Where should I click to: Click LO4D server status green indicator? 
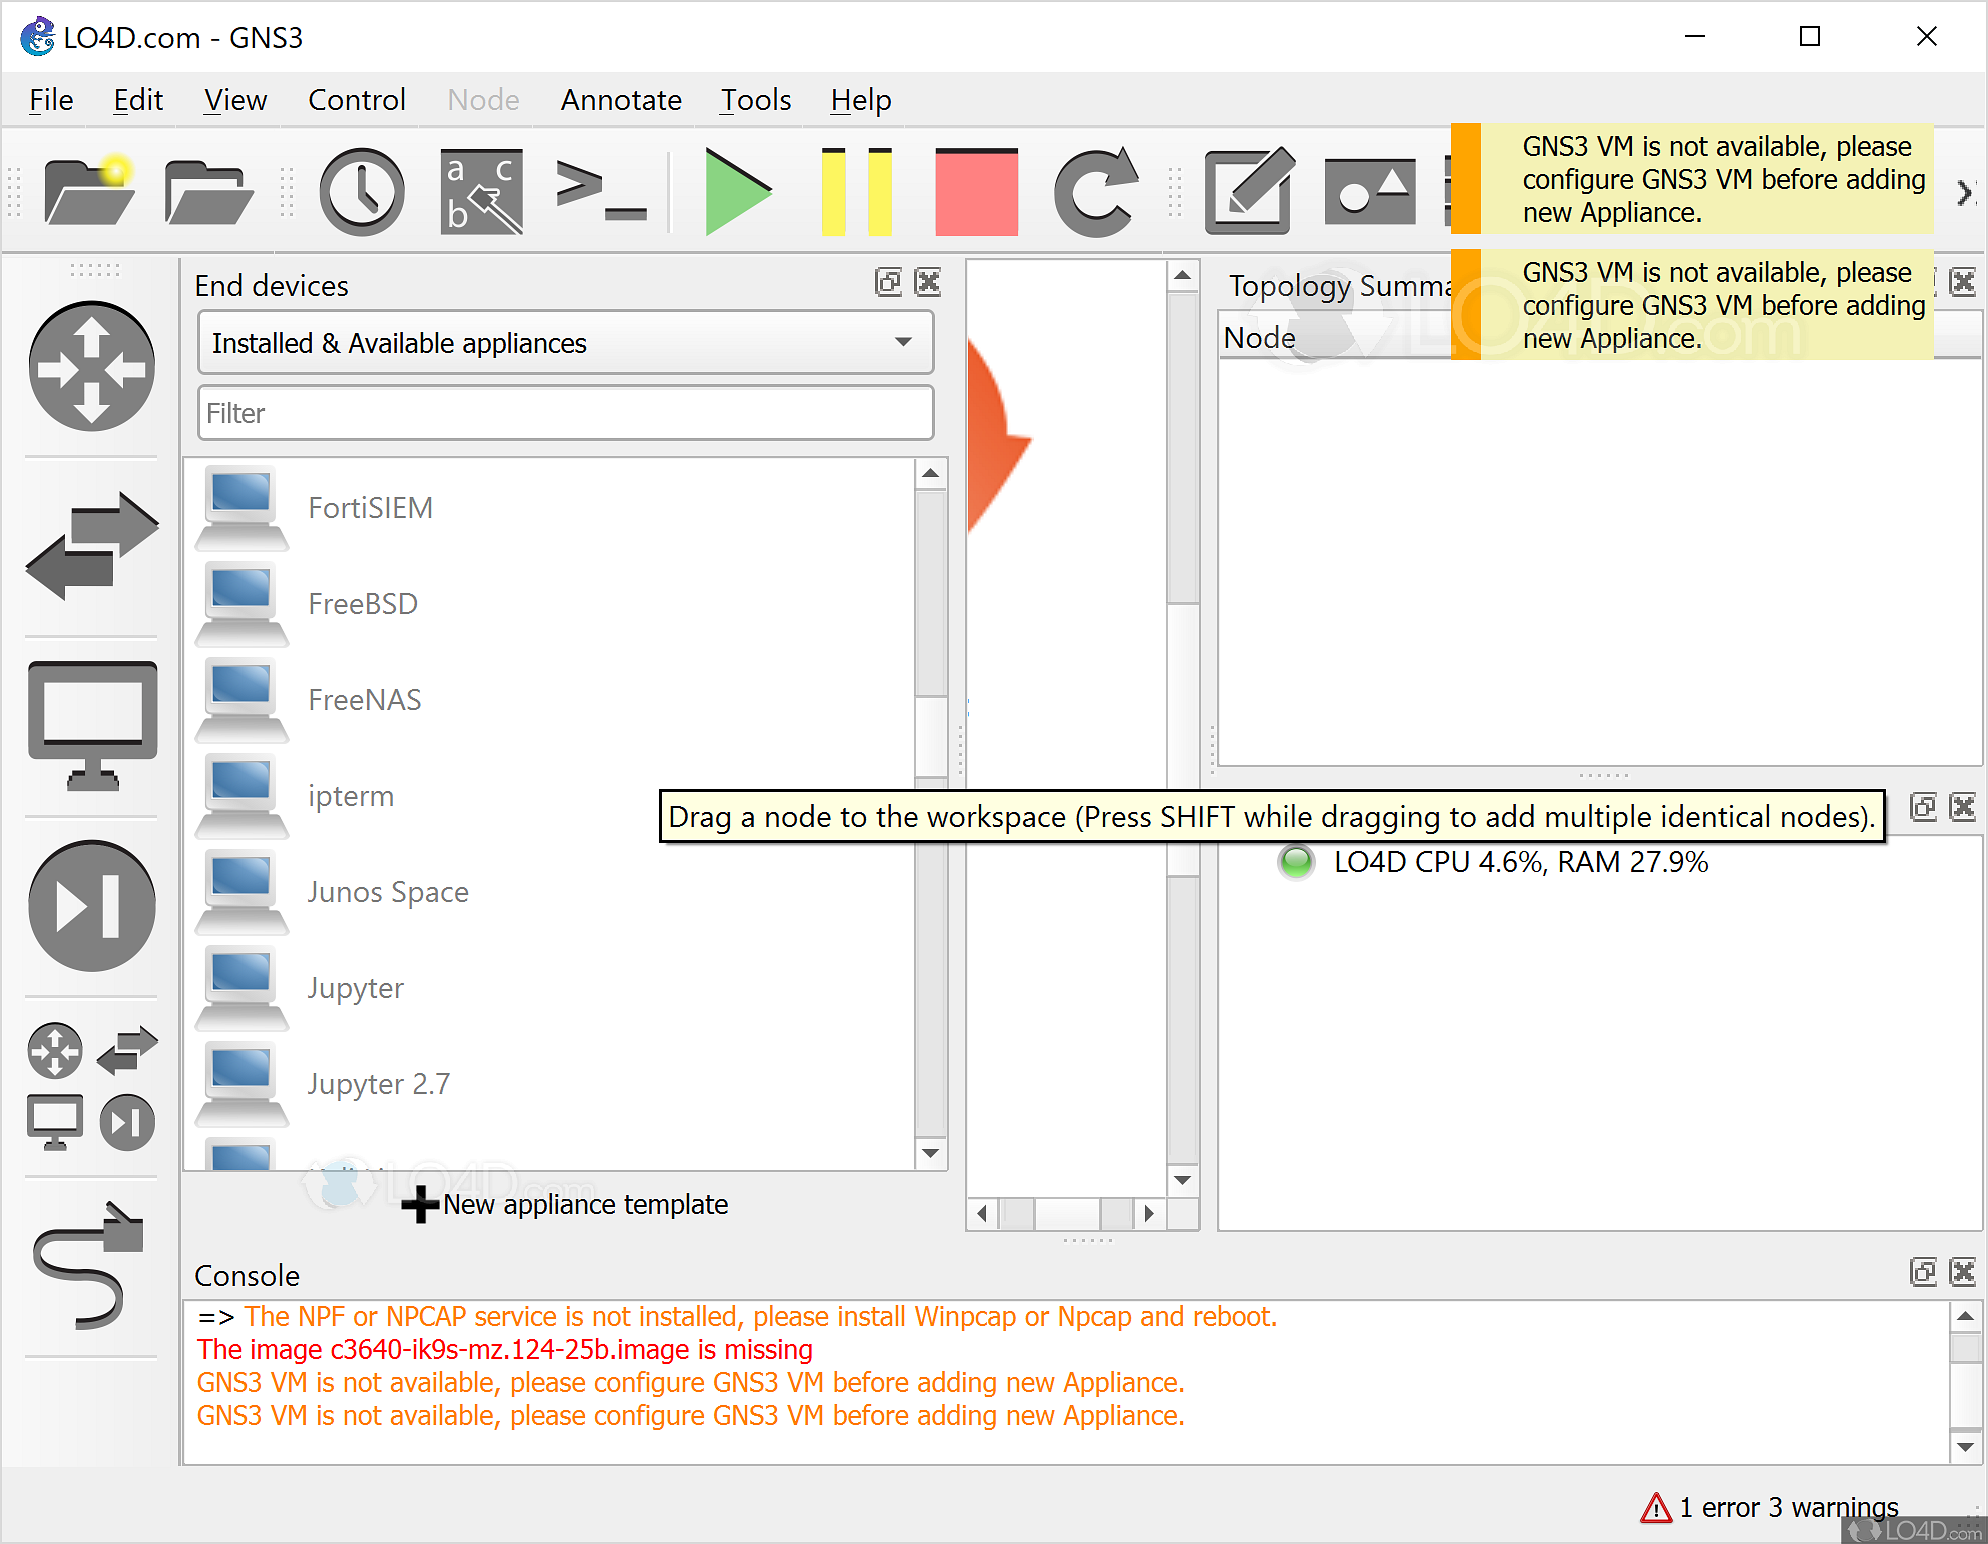click(1296, 862)
